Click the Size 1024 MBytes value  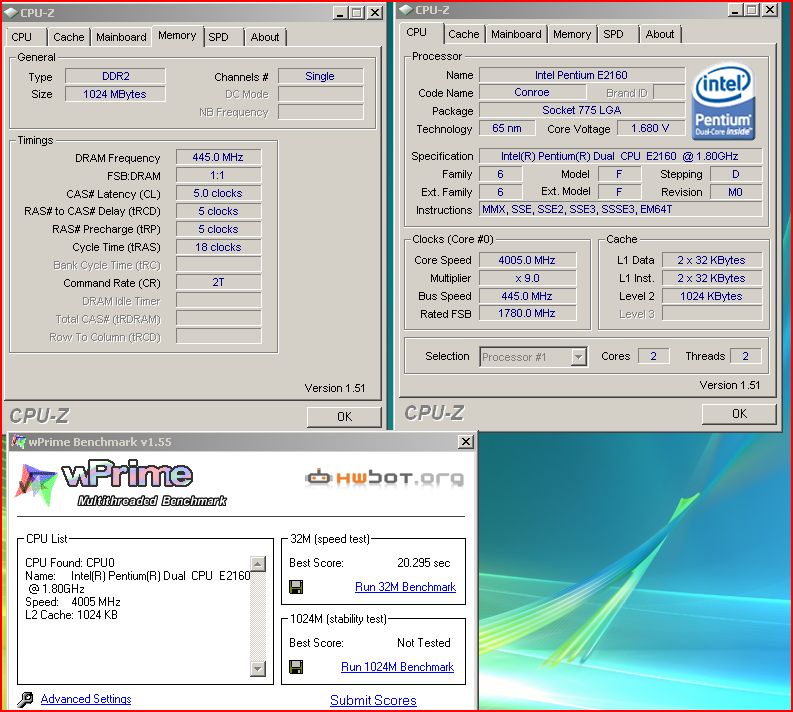(x=115, y=94)
